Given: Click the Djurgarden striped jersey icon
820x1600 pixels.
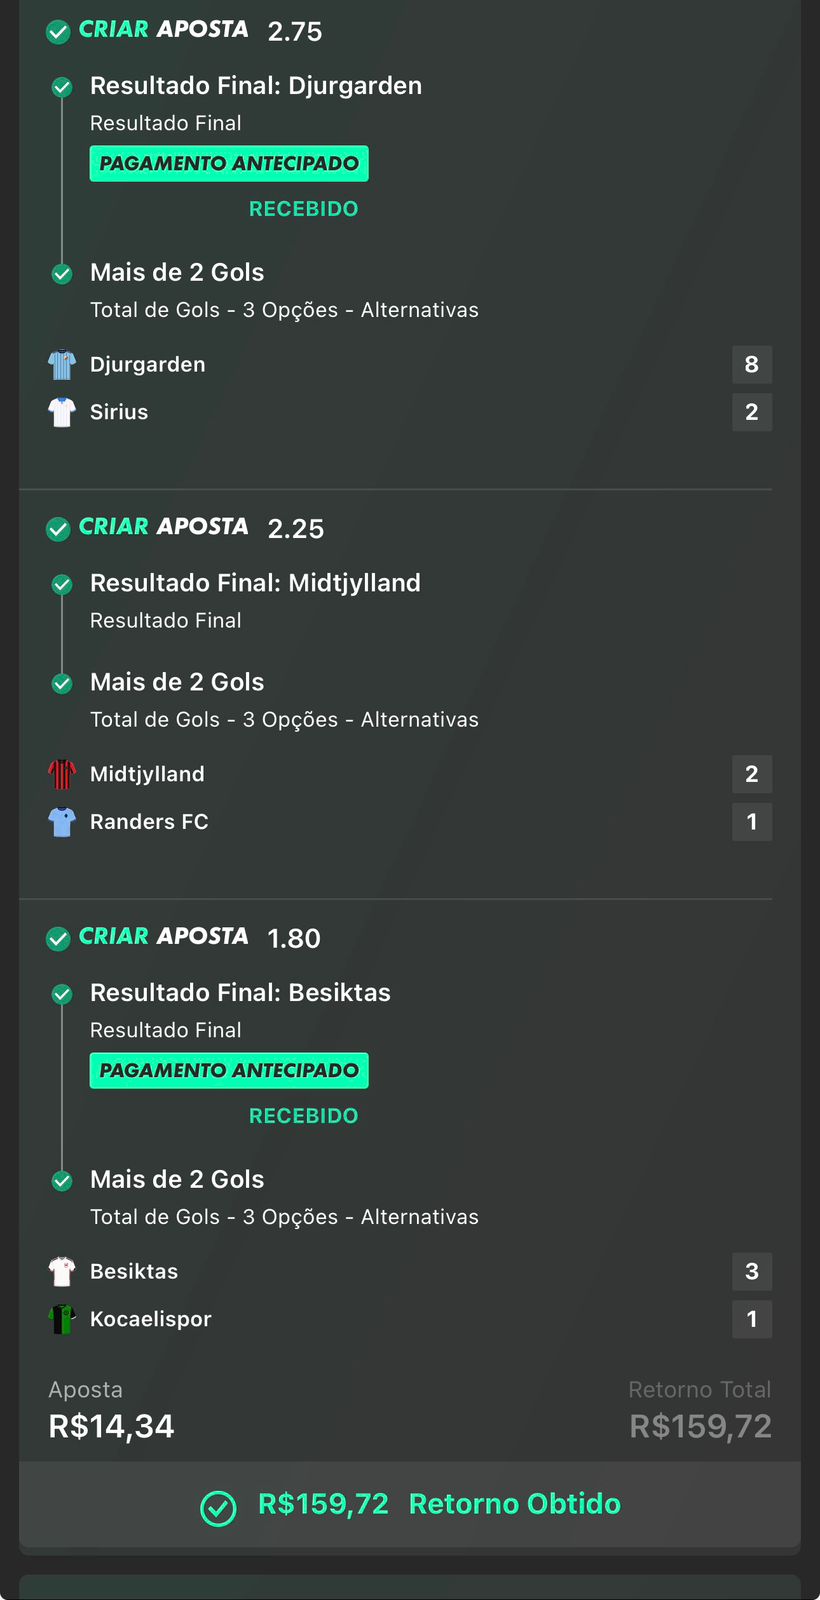Looking at the screenshot, I should tap(62, 365).
